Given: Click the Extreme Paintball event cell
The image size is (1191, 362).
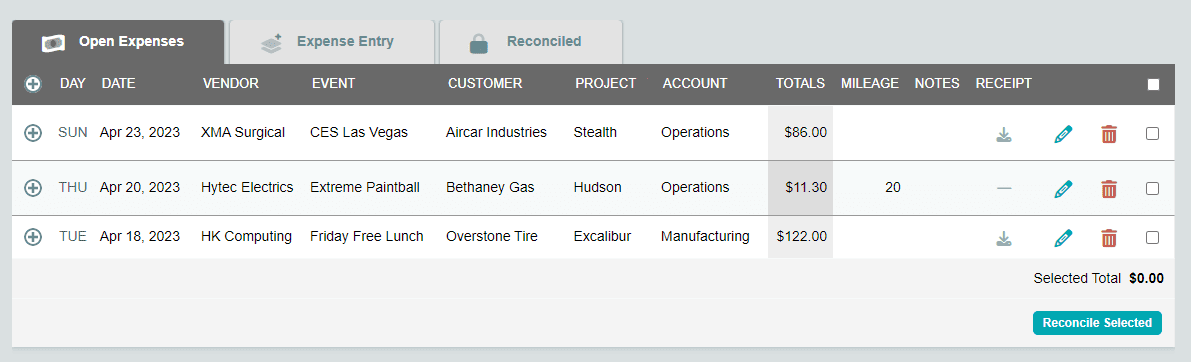Looking at the screenshot, I should [x=365, y=187].
